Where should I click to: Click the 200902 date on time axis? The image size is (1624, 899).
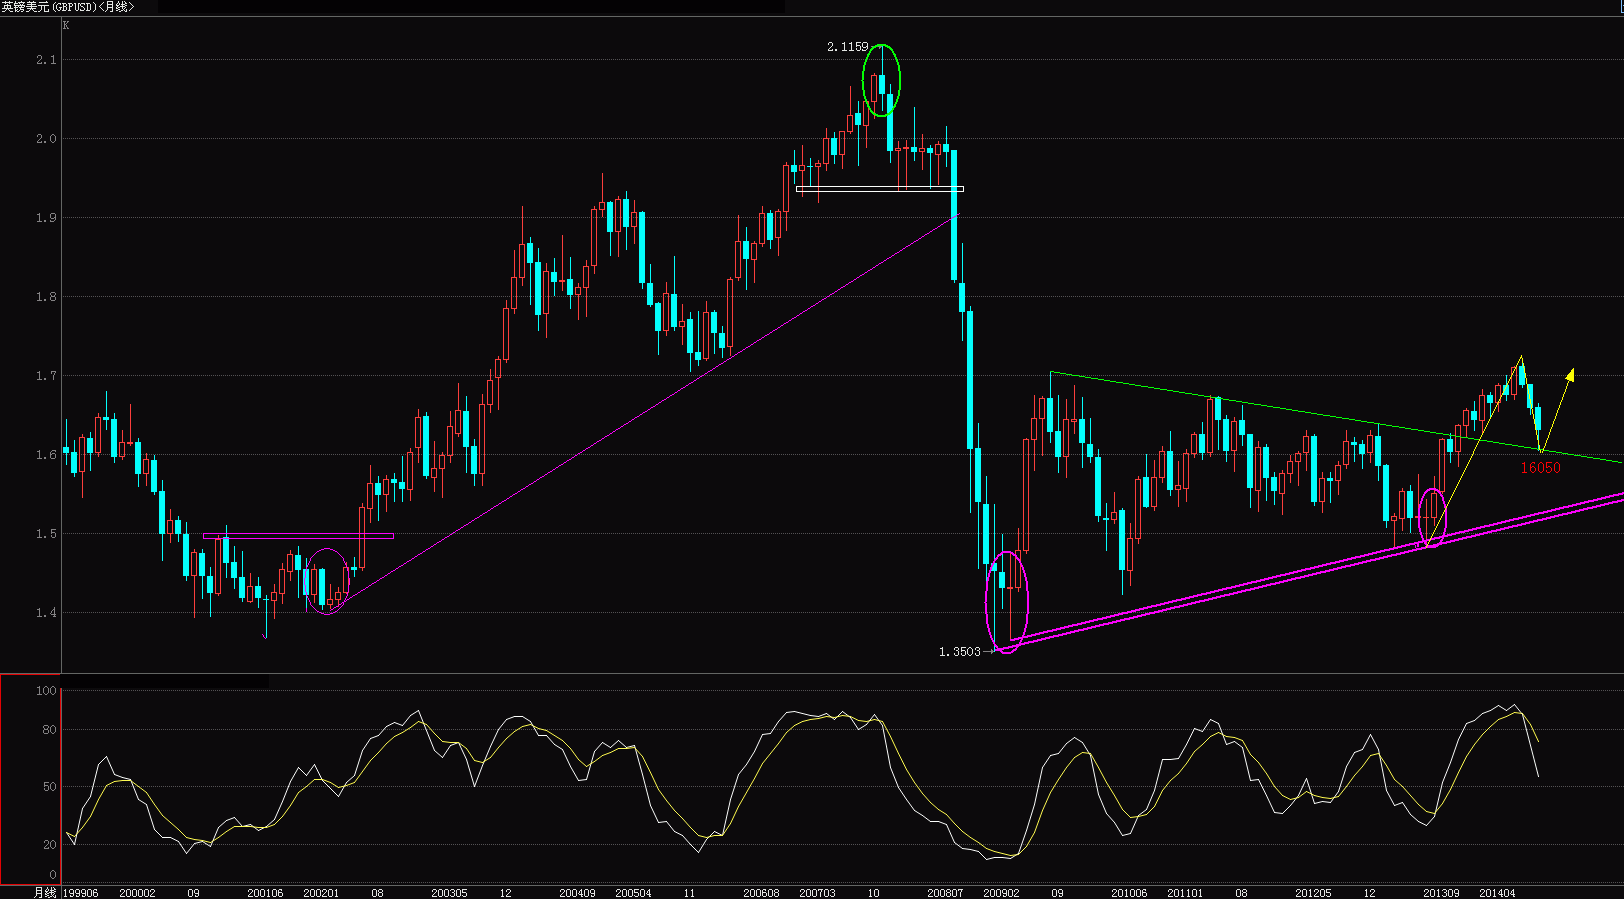pyautogui.click(x=1001, y=893)
